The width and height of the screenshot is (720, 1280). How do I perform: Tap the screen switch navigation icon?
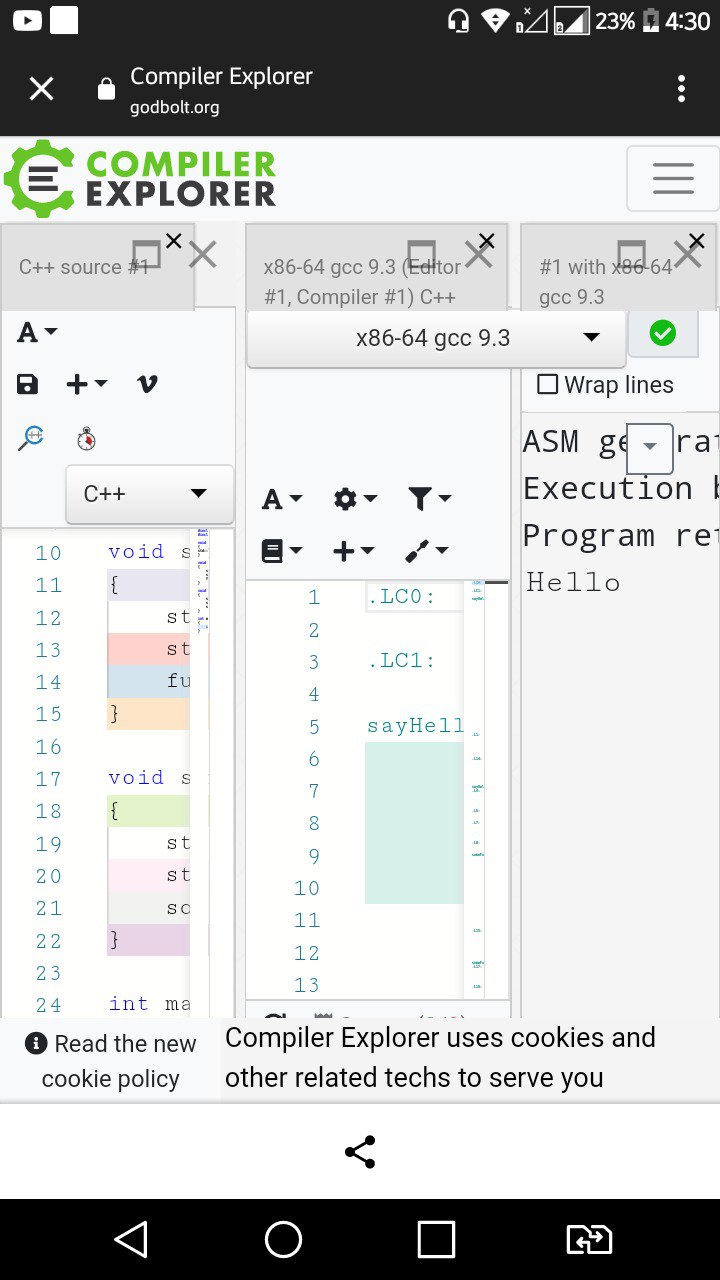click(x=589, y=1240)
